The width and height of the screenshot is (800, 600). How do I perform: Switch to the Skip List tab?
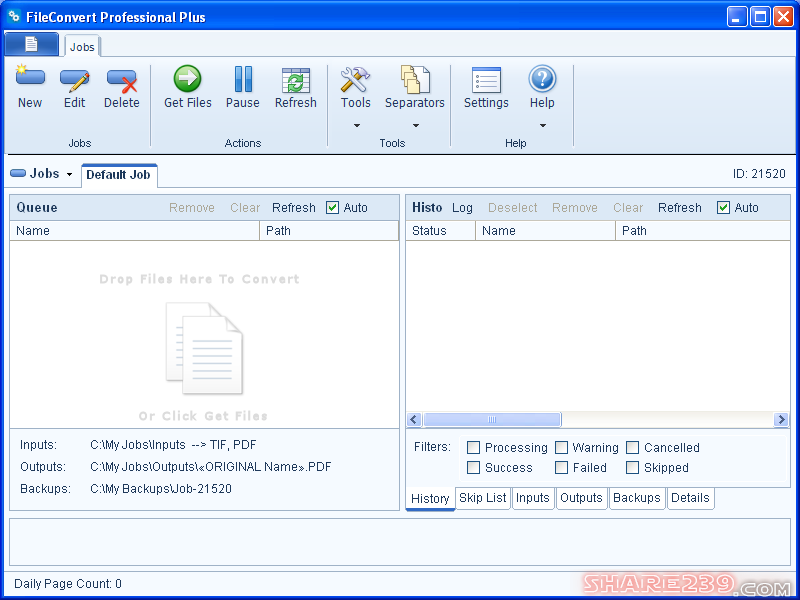pyautogui.click(x=483, y=498)
